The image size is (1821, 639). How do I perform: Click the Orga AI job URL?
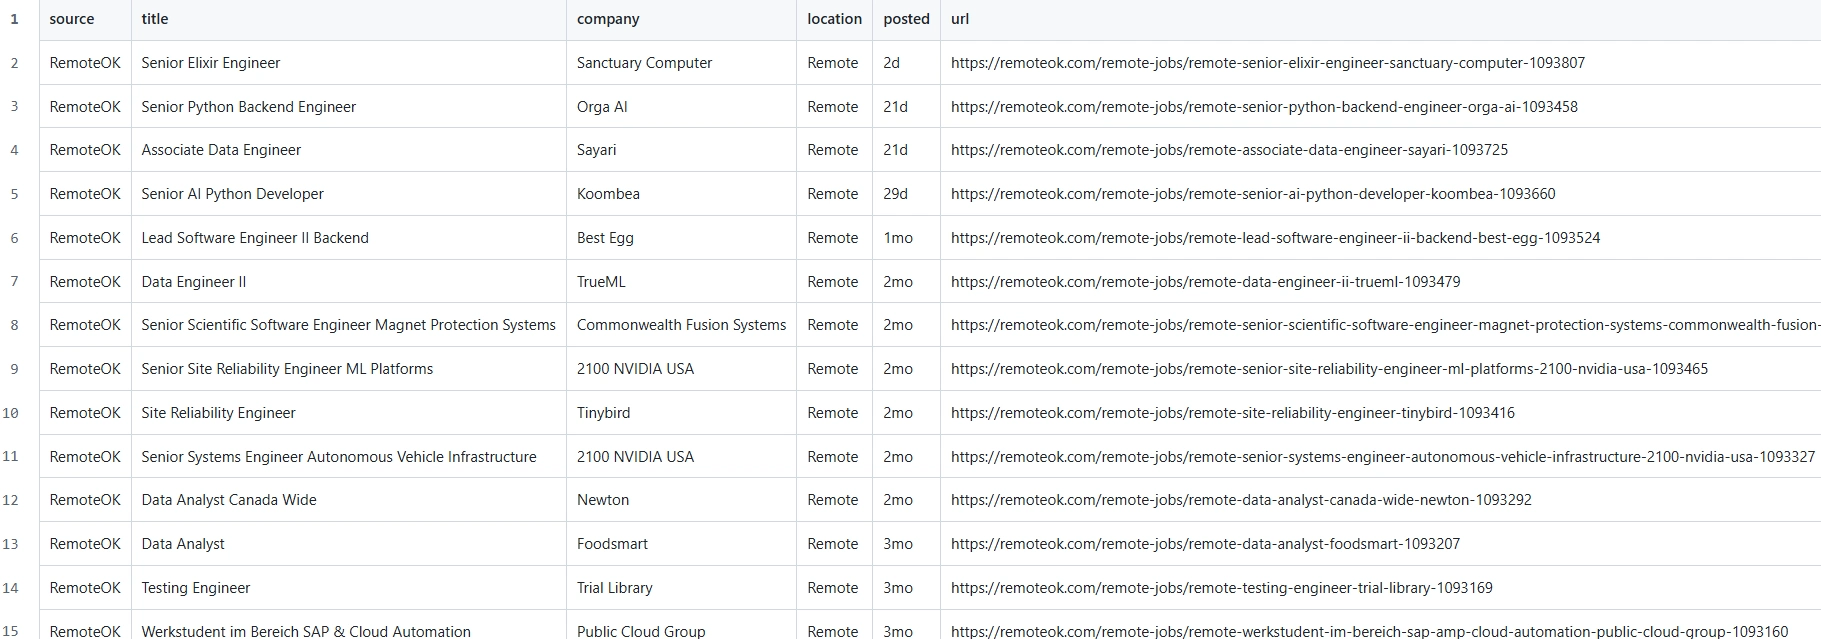tap(1264, 107)
